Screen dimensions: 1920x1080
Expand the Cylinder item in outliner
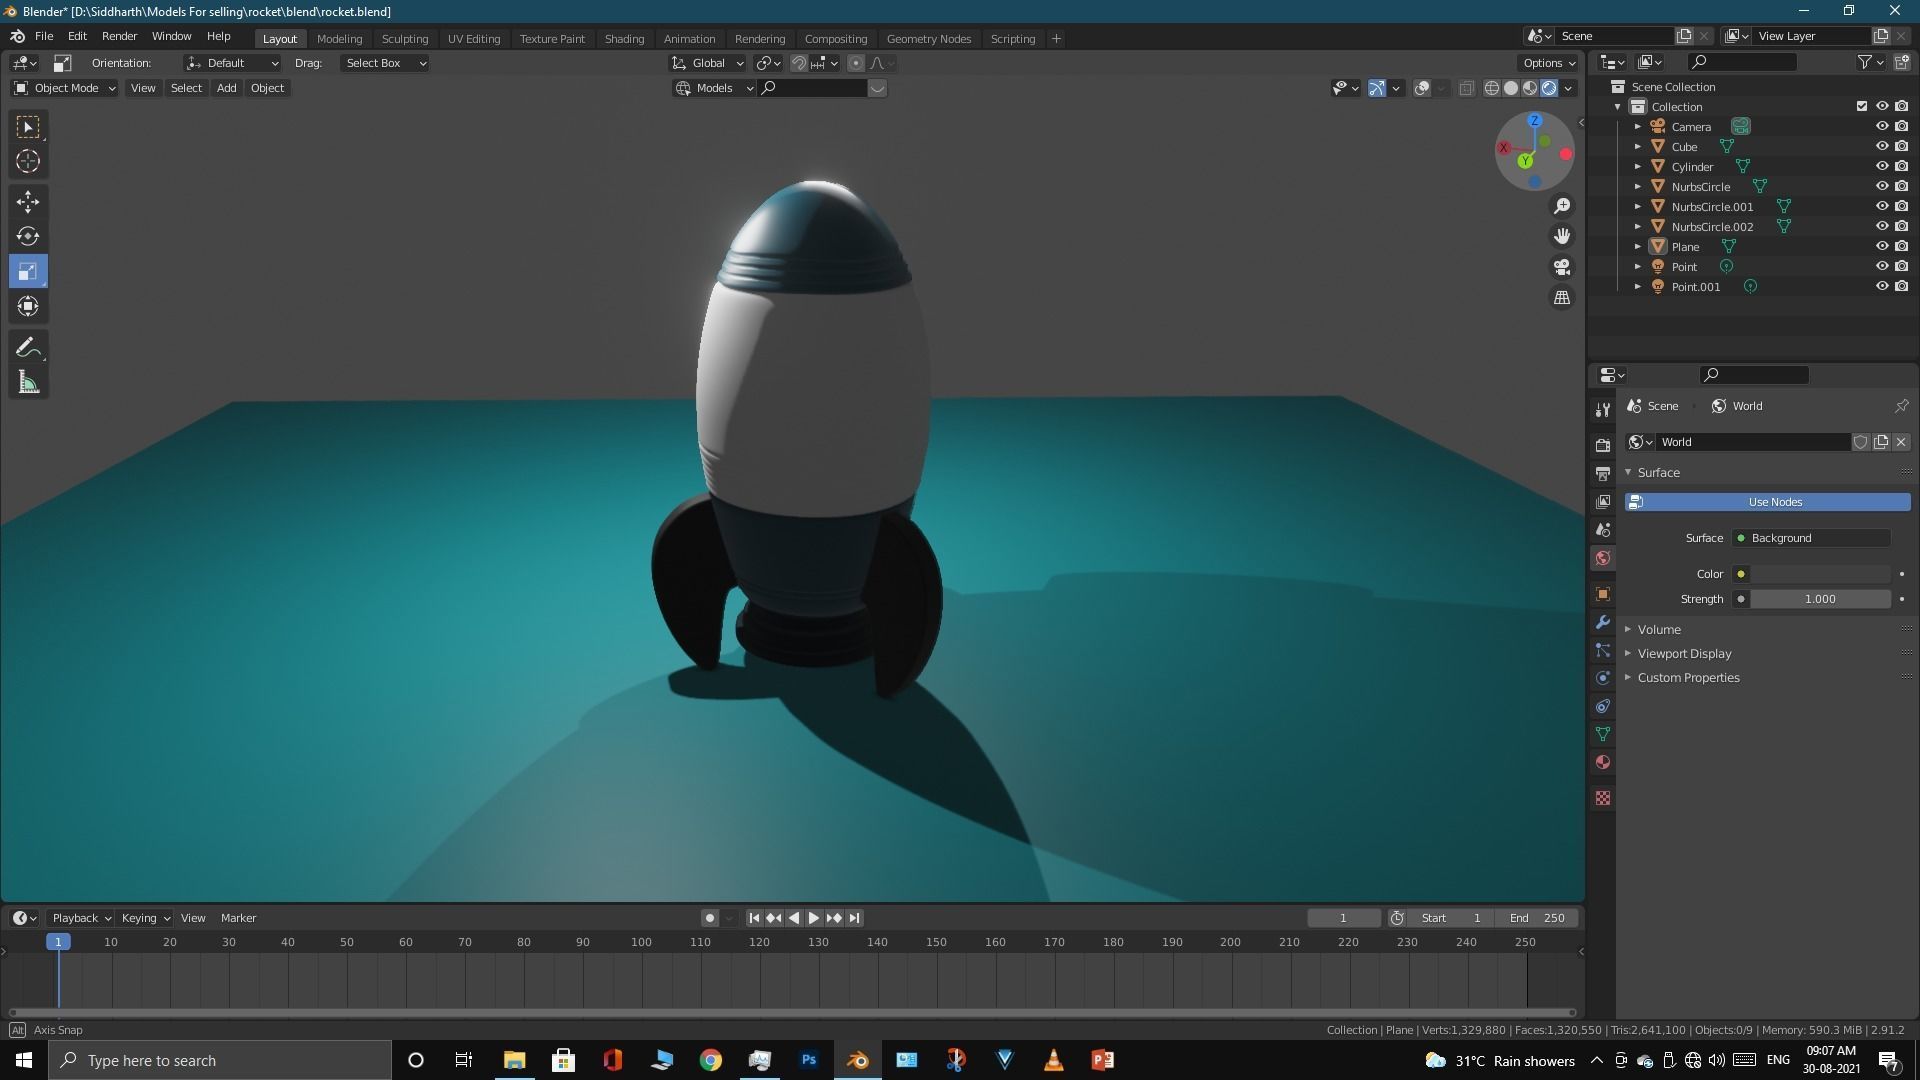click(1637, 166)
